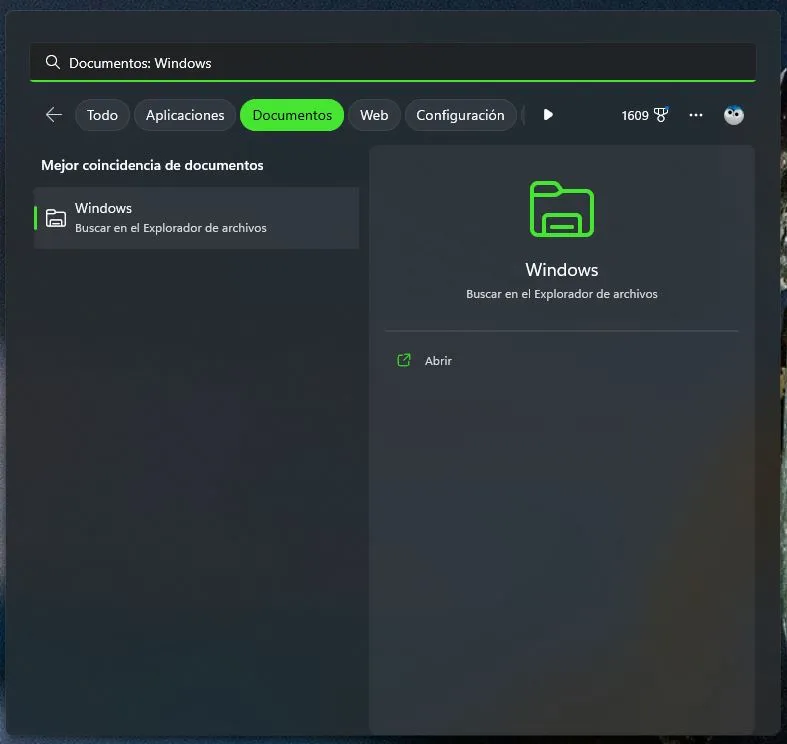Switch to the Aplicaciones tab
This screenshot has width=787, height=744.
tap(185, 115)
